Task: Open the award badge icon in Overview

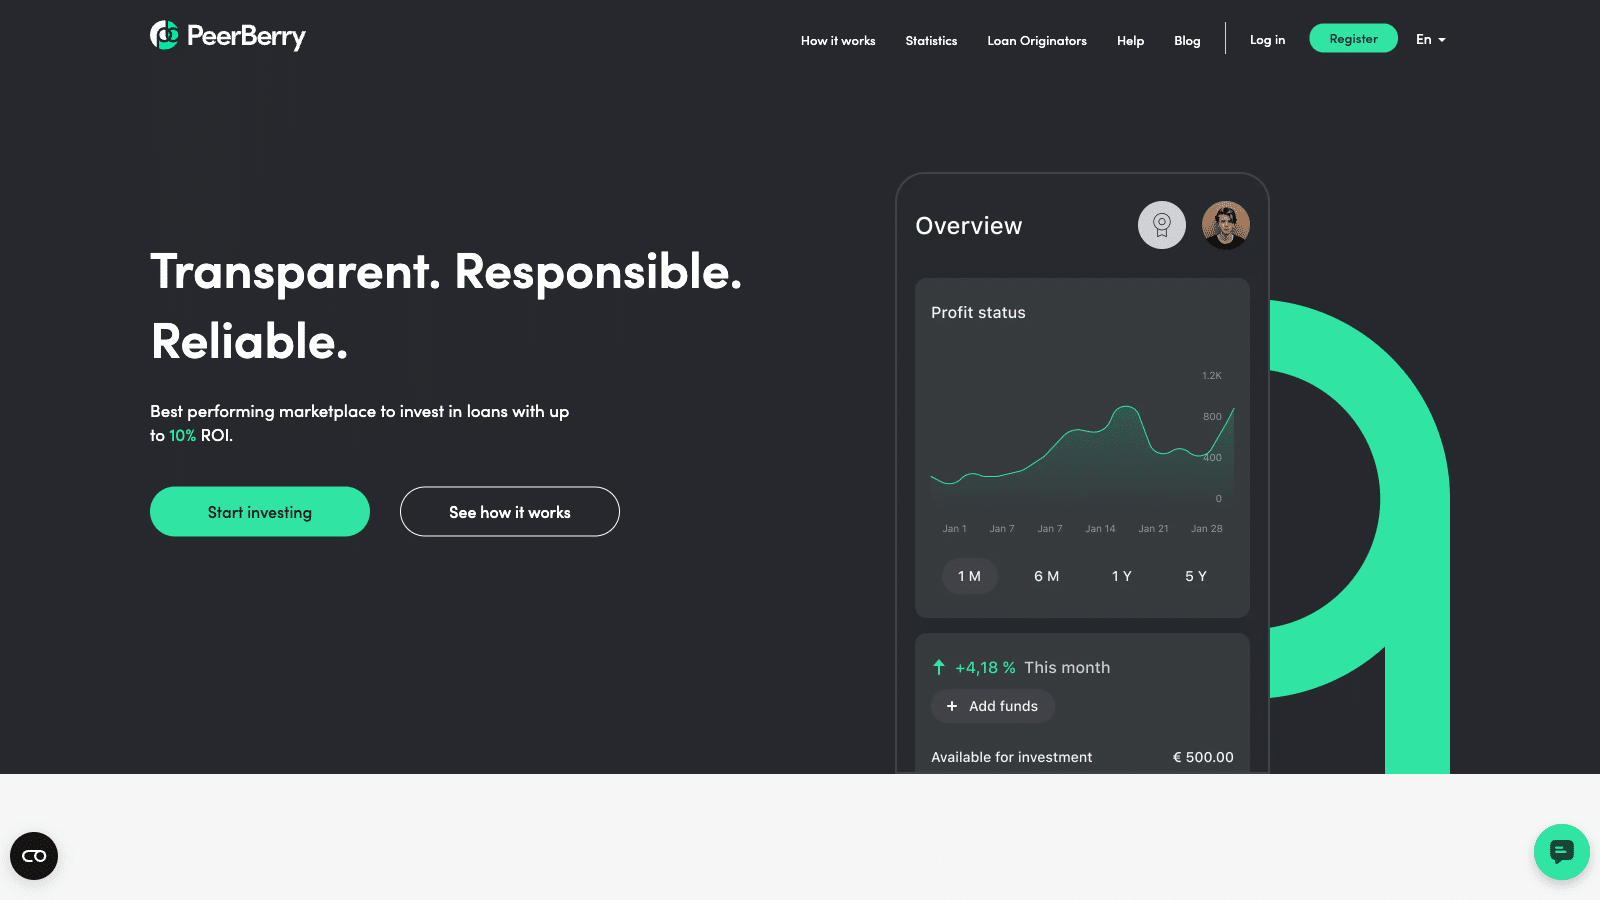Action: [x=1161, y=225]
